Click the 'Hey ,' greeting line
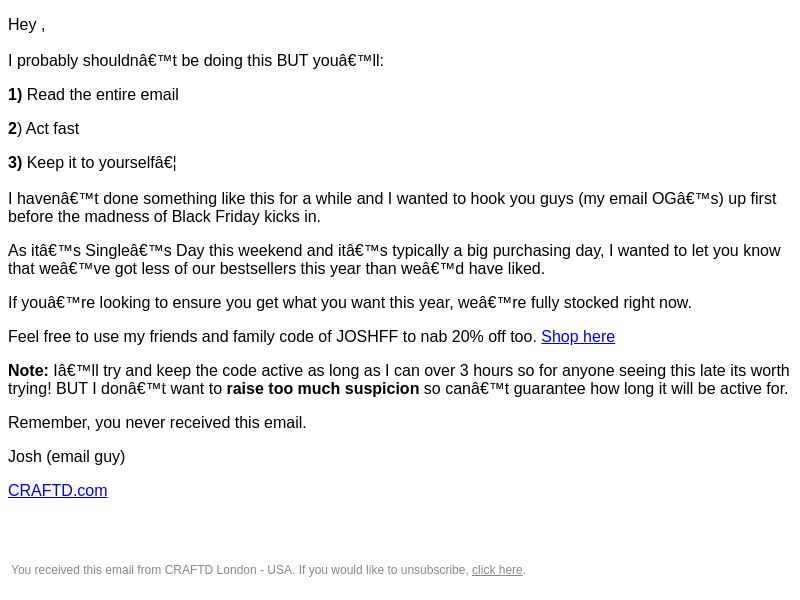800x600 pixels. pos(27,24)
